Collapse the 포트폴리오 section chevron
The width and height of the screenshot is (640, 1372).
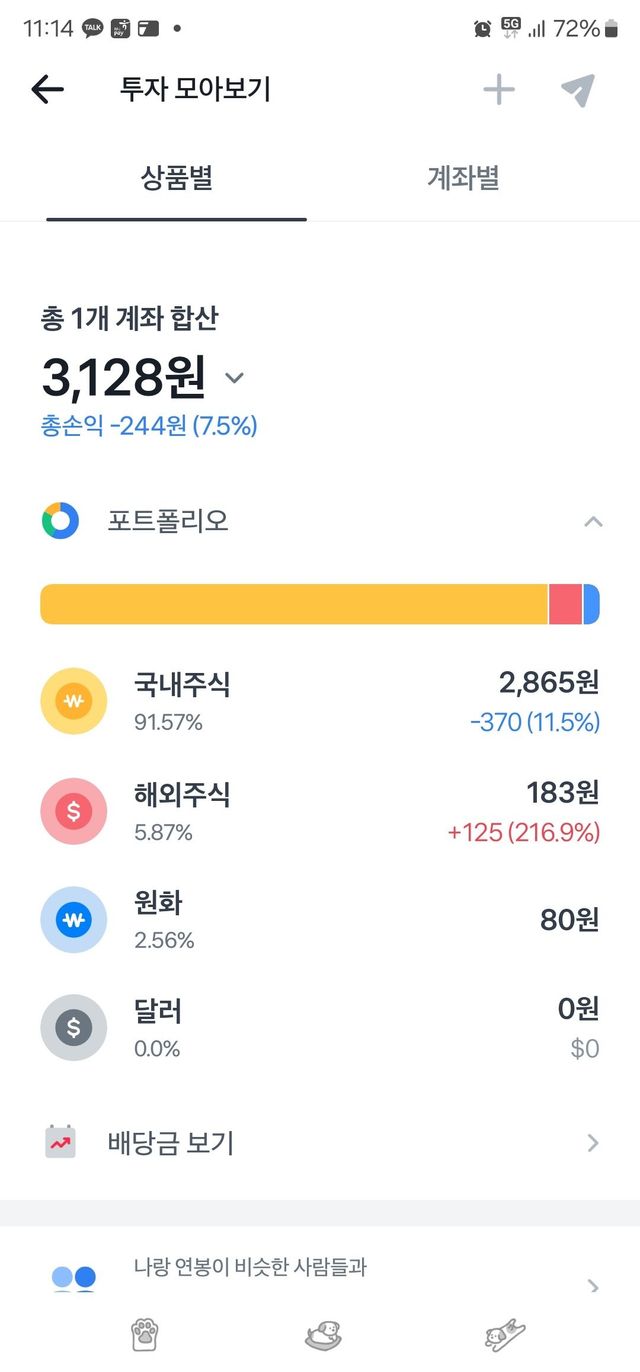click(x=593, y=521)
